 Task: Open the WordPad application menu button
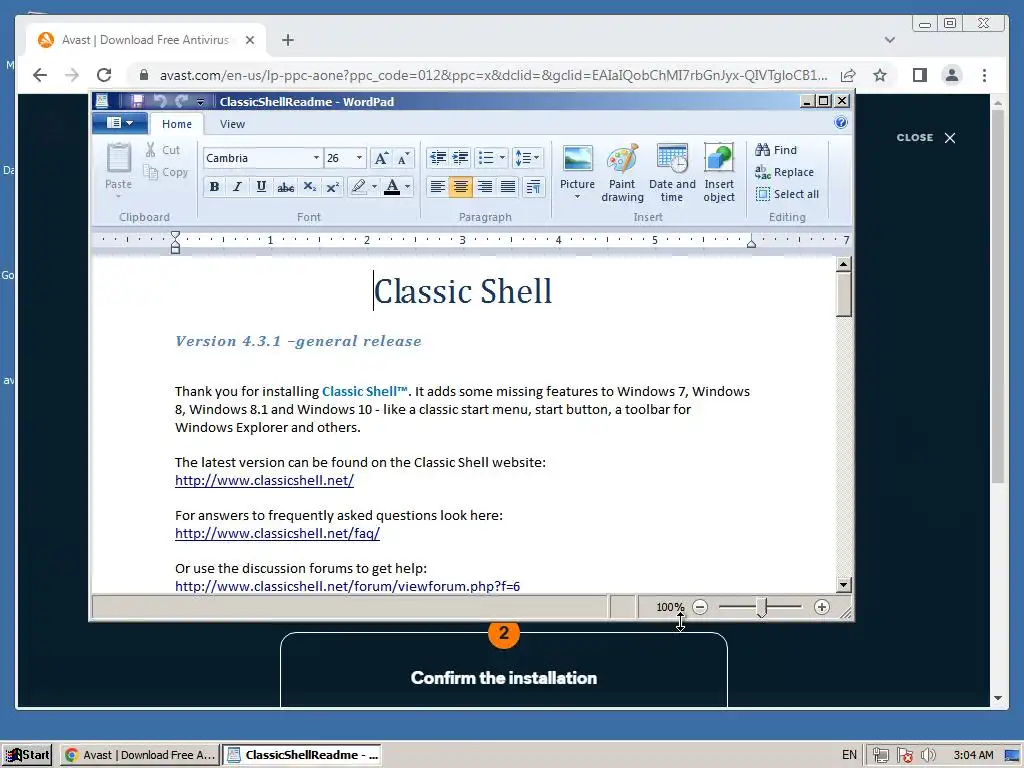pyautogui.click(x=120, y=123)
